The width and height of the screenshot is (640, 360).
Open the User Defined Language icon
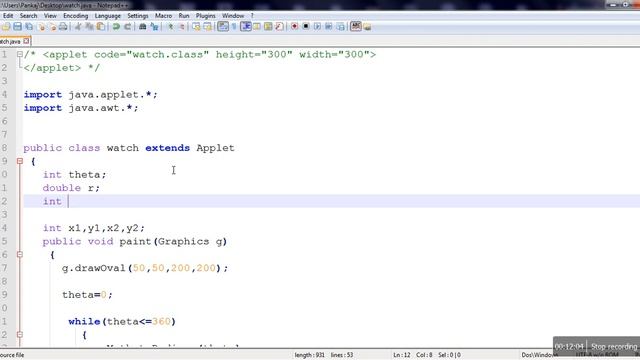click(257, 27)
